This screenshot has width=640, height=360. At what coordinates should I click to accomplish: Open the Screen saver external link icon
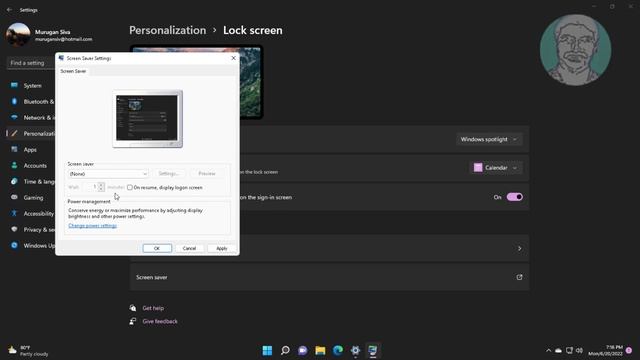pos(519,277)
